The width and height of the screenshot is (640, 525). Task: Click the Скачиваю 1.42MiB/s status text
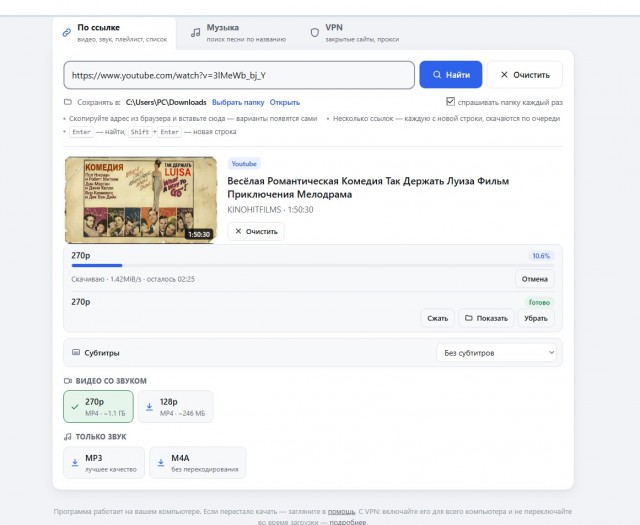coord(133,279)
